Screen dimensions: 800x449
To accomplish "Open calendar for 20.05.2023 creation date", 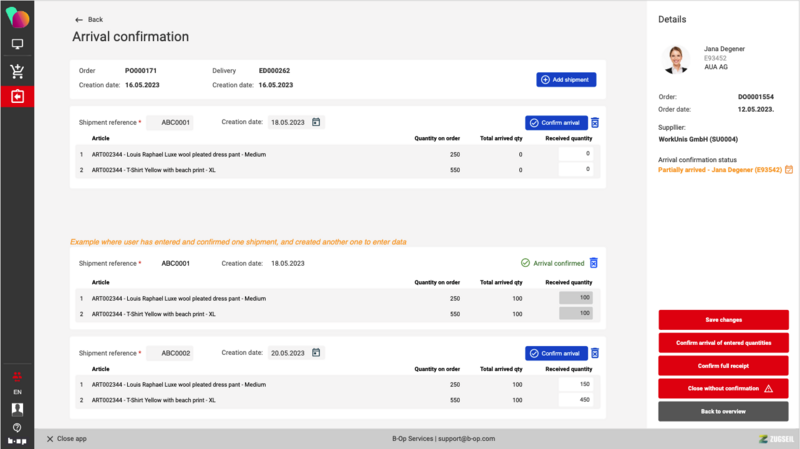I will coord(316,353).
